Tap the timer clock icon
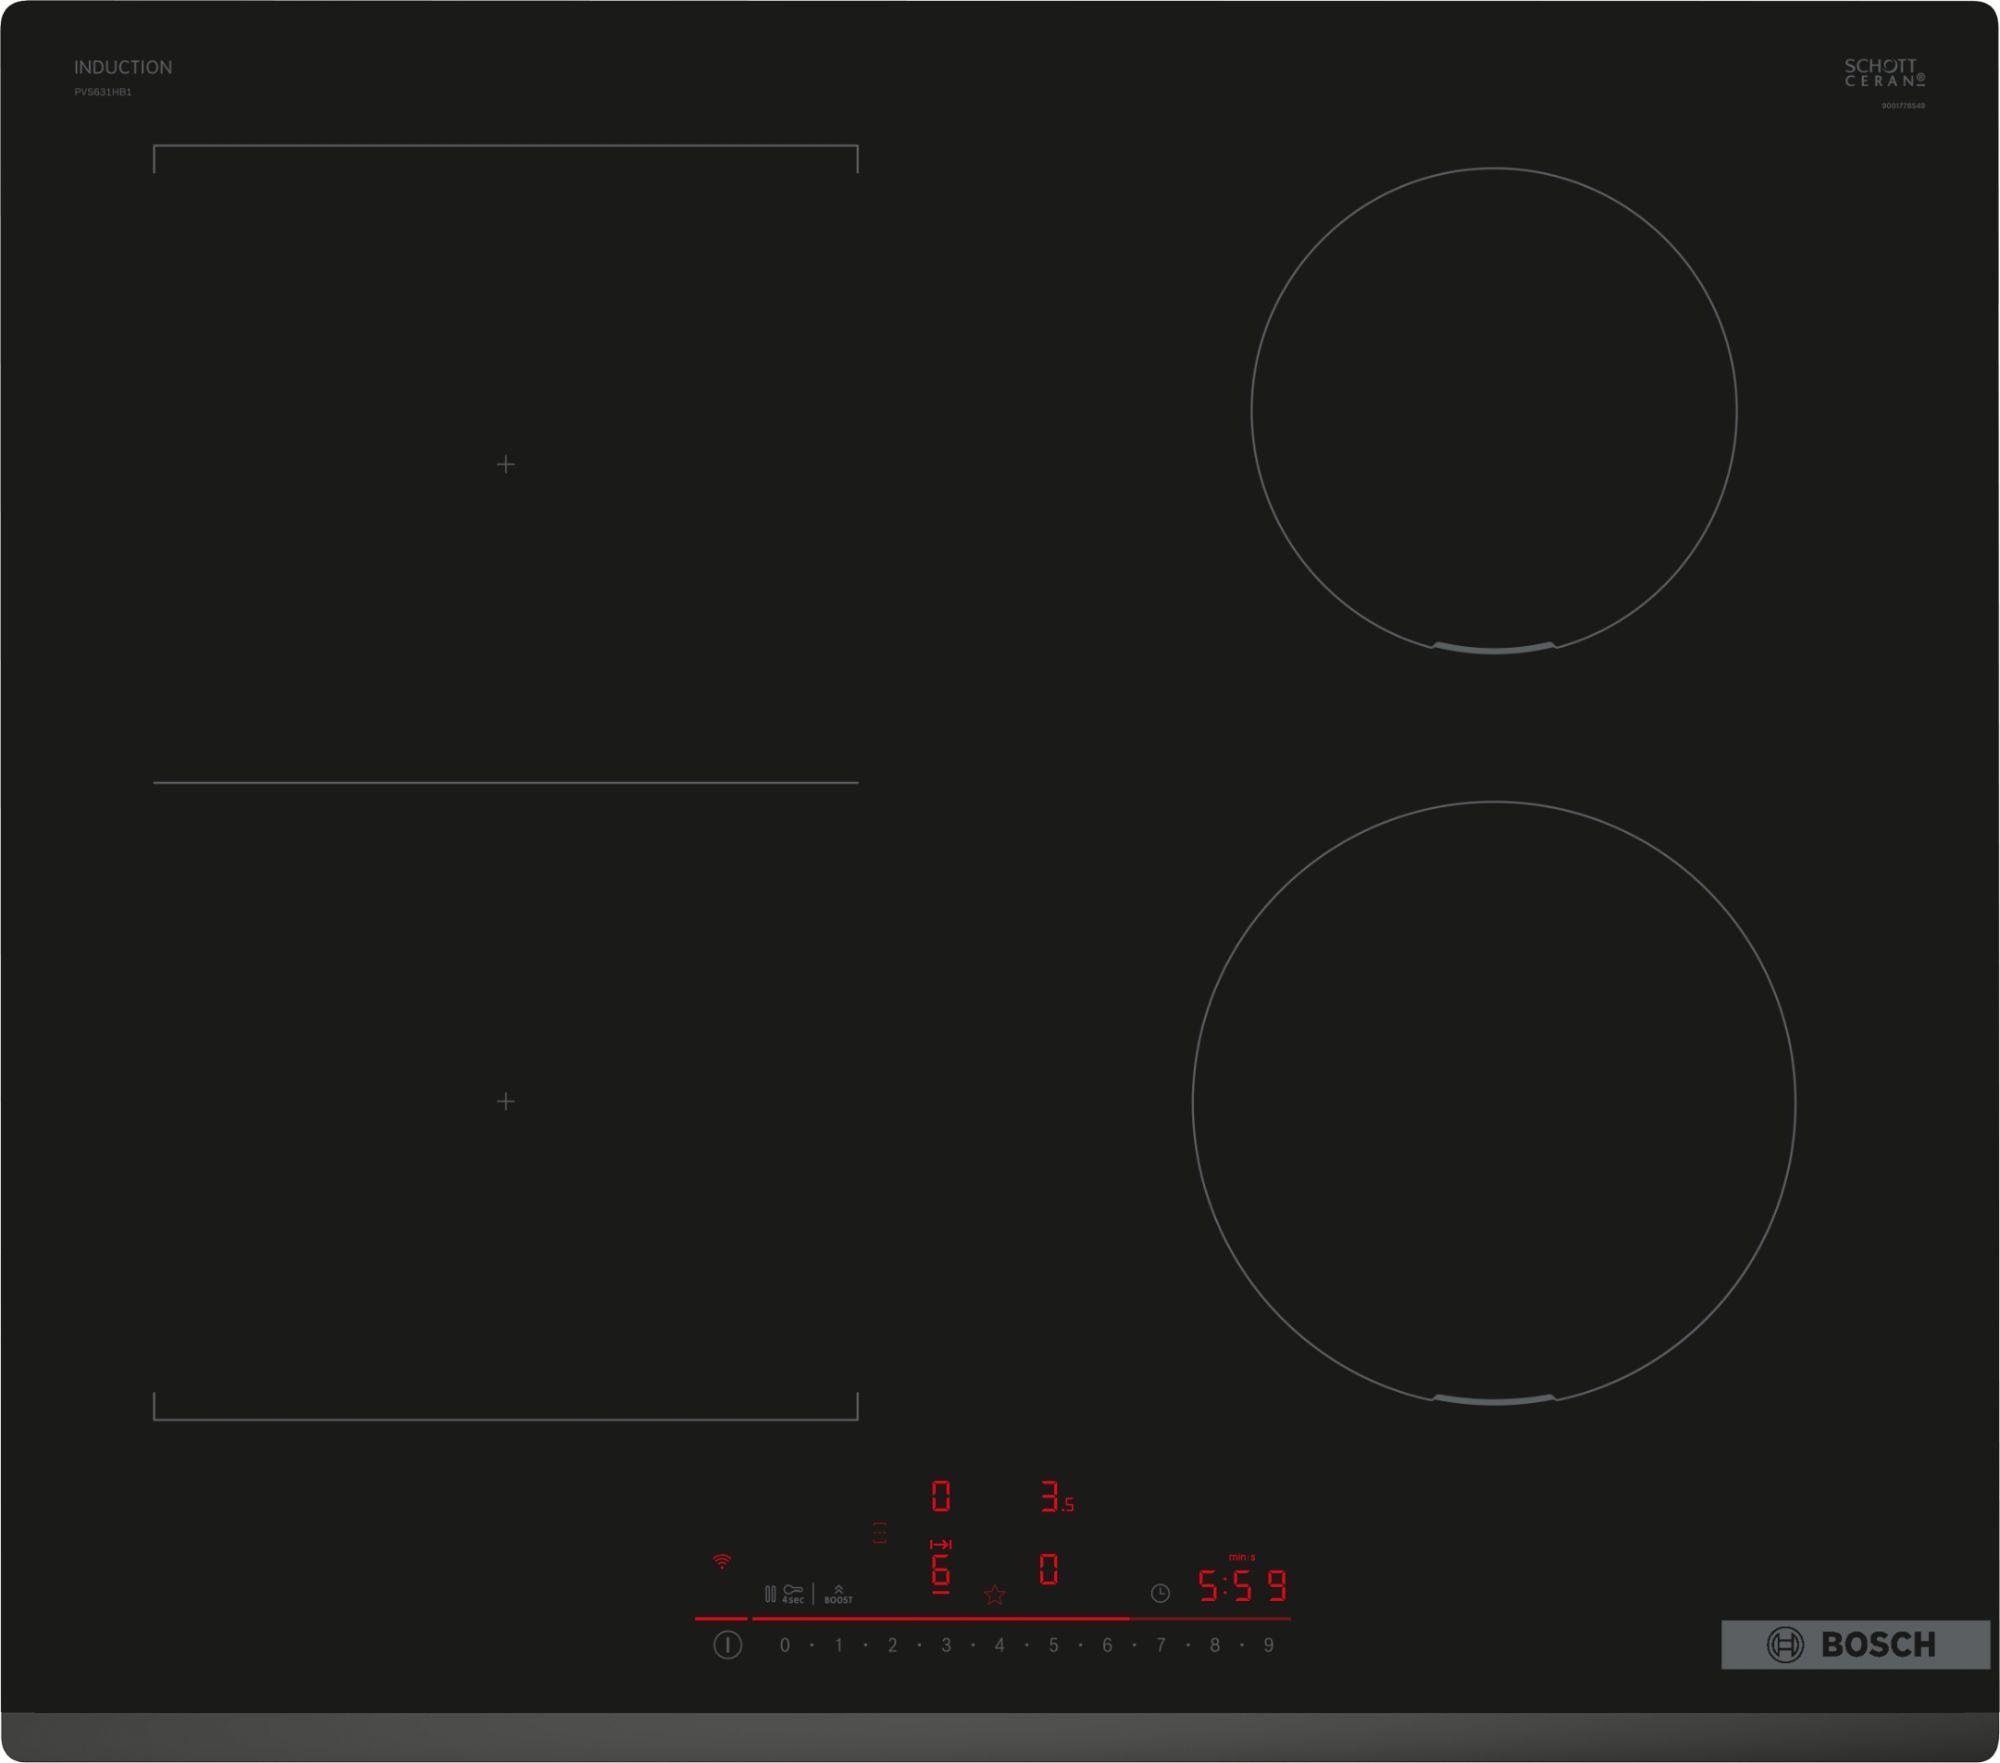Image resolution: width=2000 pixels, height=1763 pixels. 1161,1592
